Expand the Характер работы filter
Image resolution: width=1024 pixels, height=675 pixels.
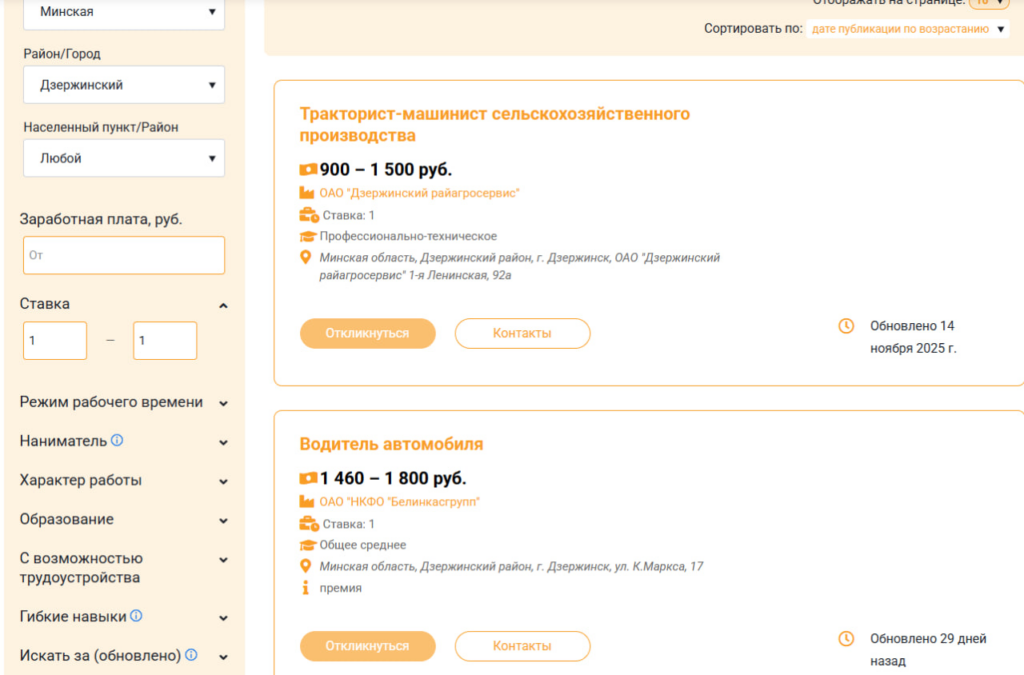pos(223,481)
